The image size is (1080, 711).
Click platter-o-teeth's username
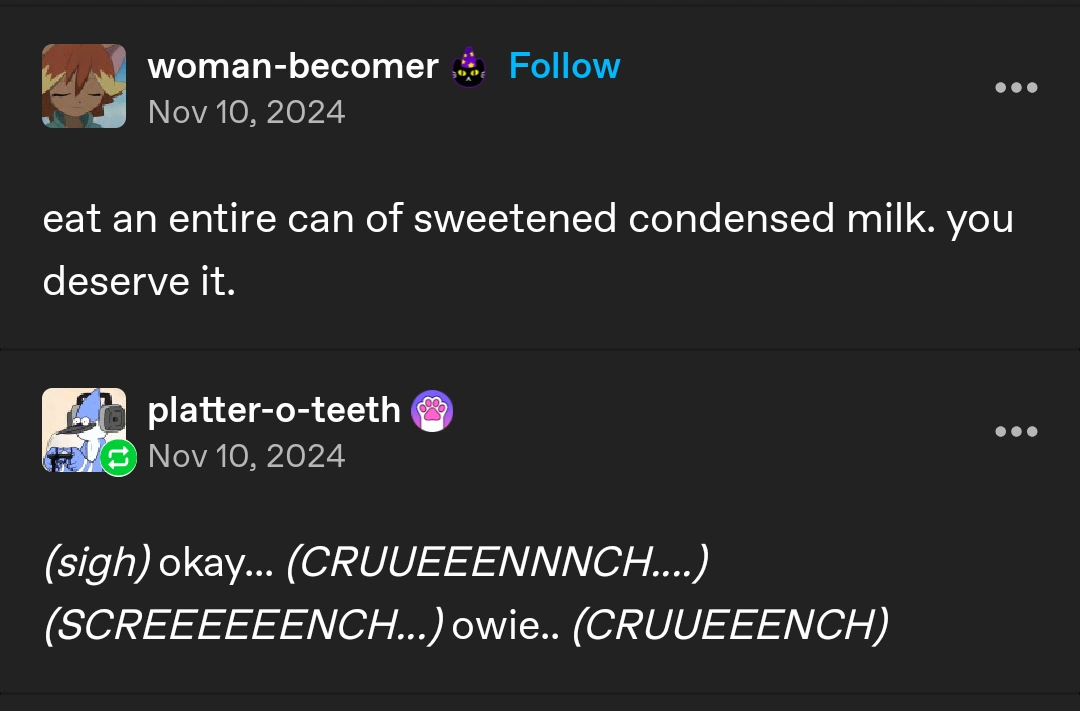[275, 410]
